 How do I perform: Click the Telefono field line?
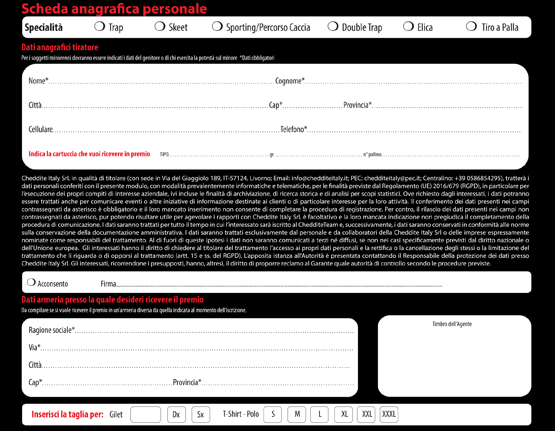(x=414, y=130)
